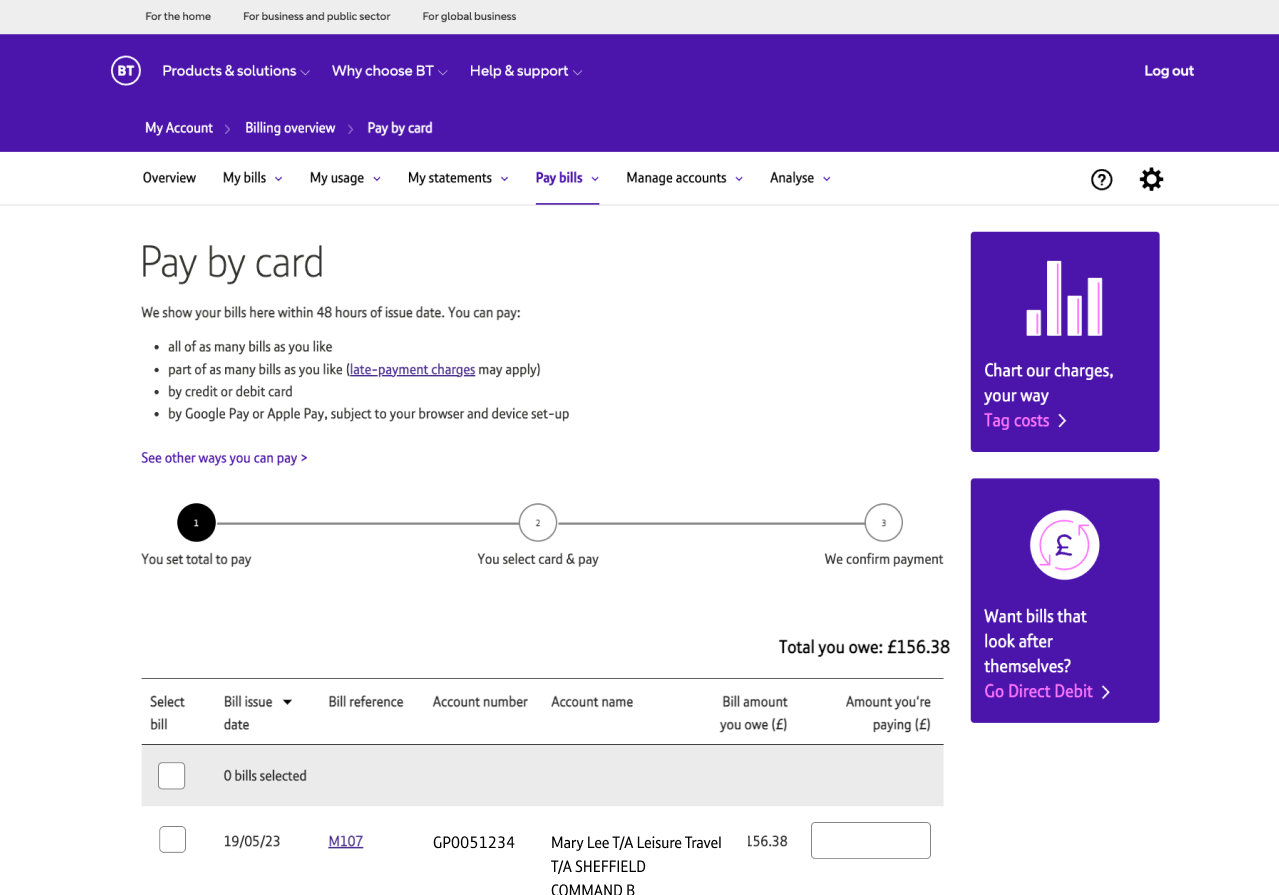Click the We confirm payment label
Viewport: 1279px width, 895px height.
884,560
